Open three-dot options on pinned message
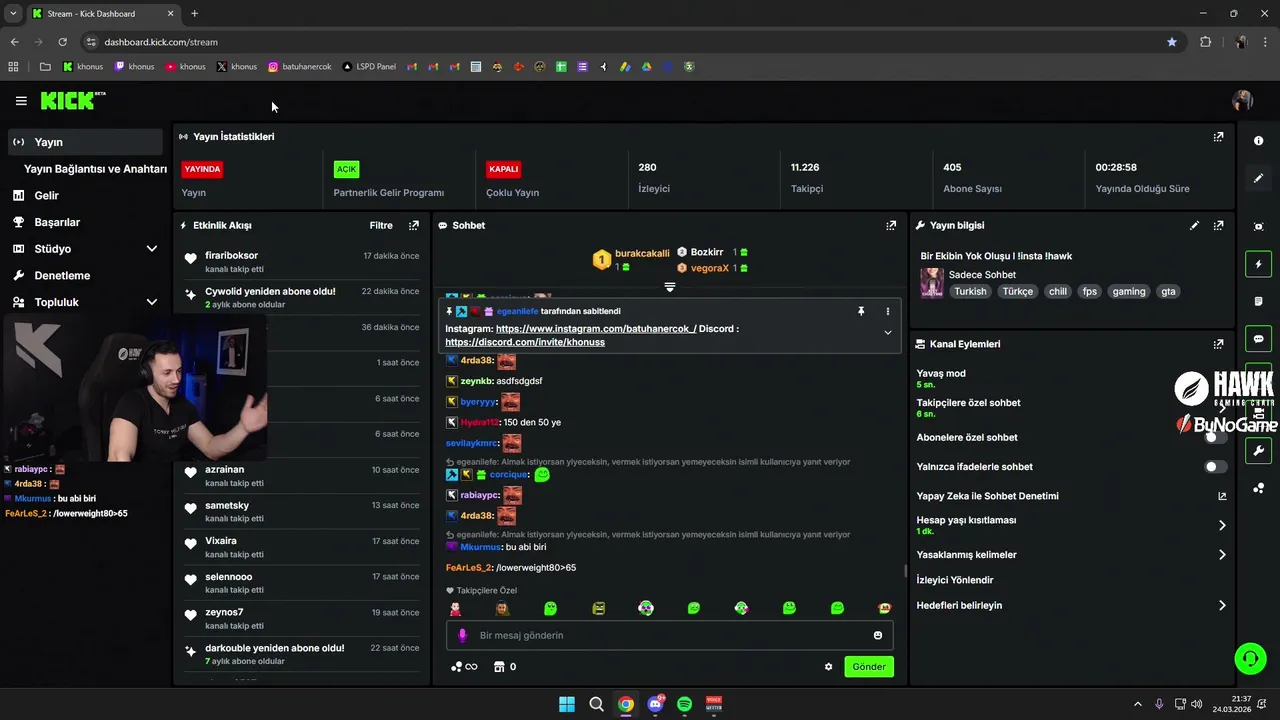The height and width of the screenshot is (720, 1280). point(887,312)
